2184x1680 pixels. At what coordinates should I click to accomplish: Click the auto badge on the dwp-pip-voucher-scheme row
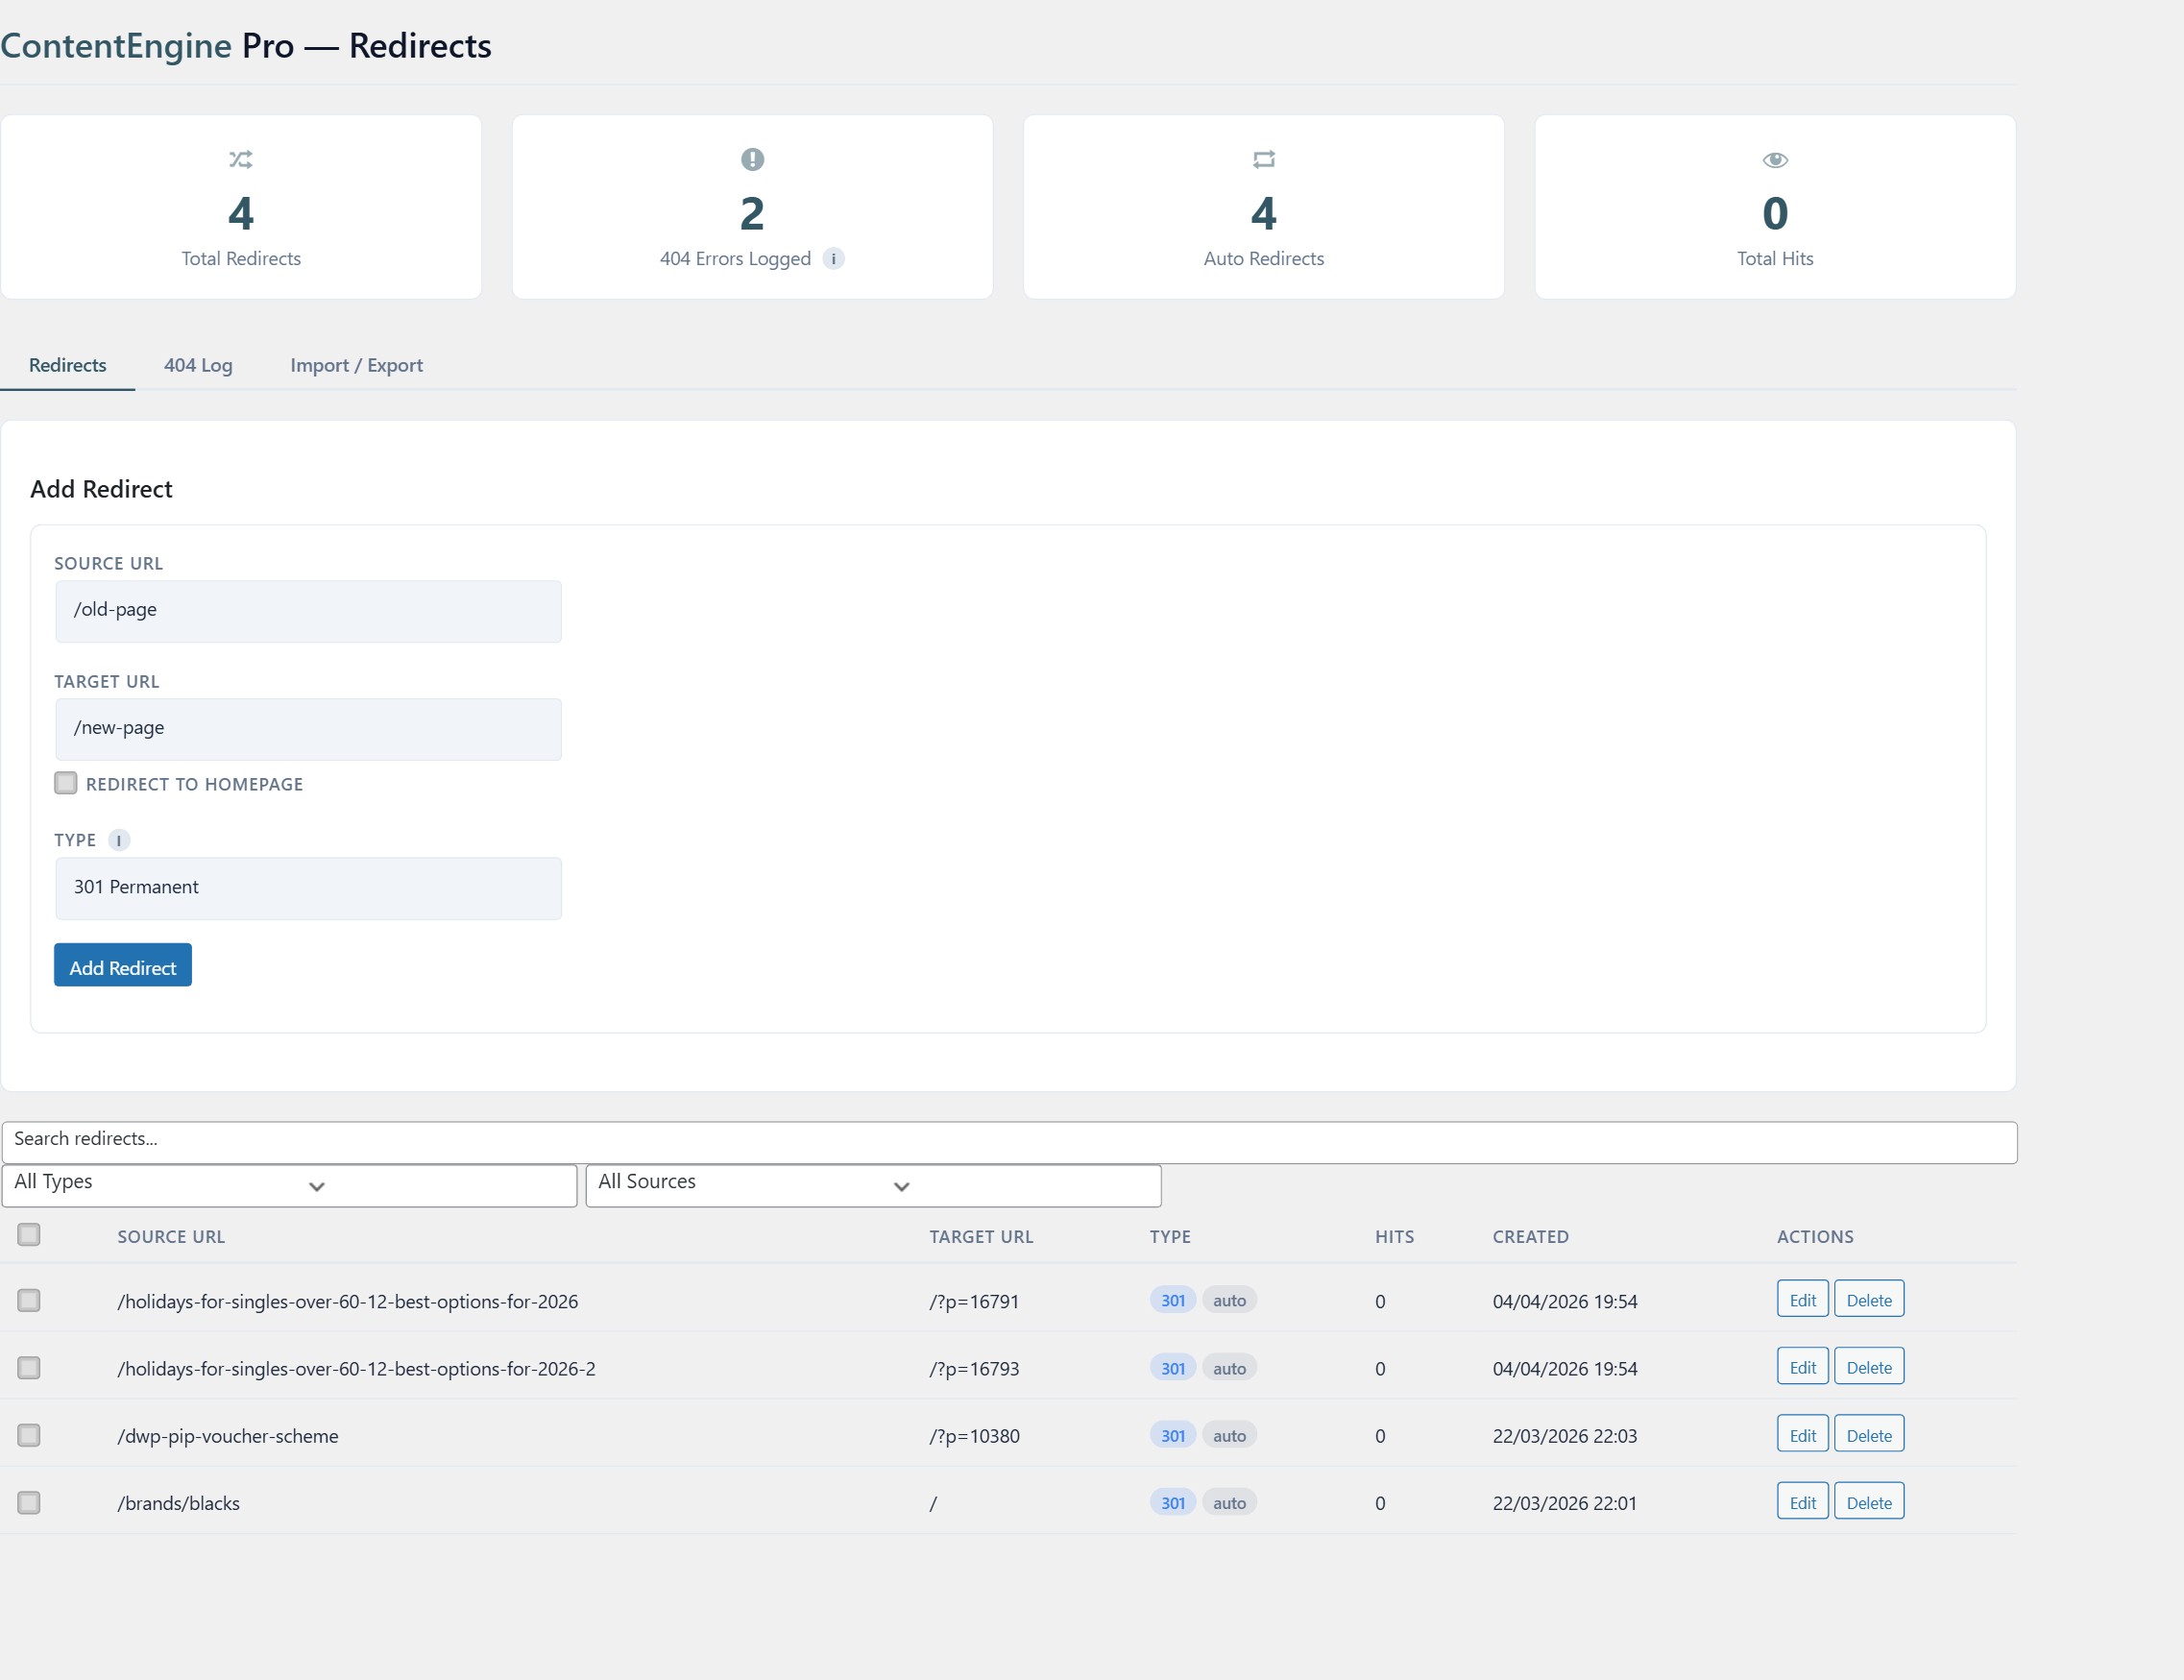coord(1229,1435)
